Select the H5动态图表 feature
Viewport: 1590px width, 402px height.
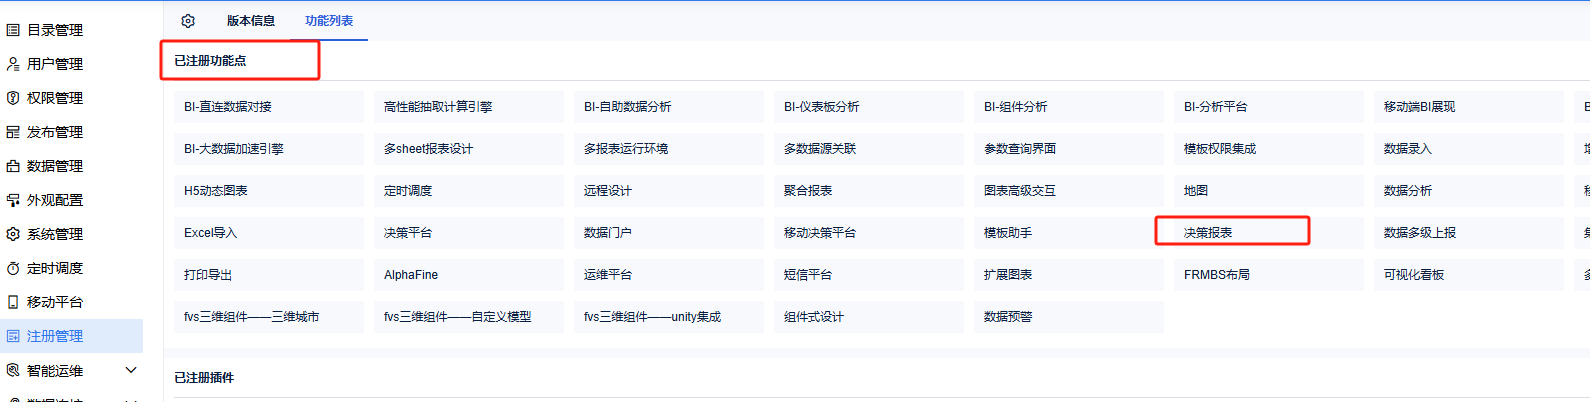tap(269, 191)
